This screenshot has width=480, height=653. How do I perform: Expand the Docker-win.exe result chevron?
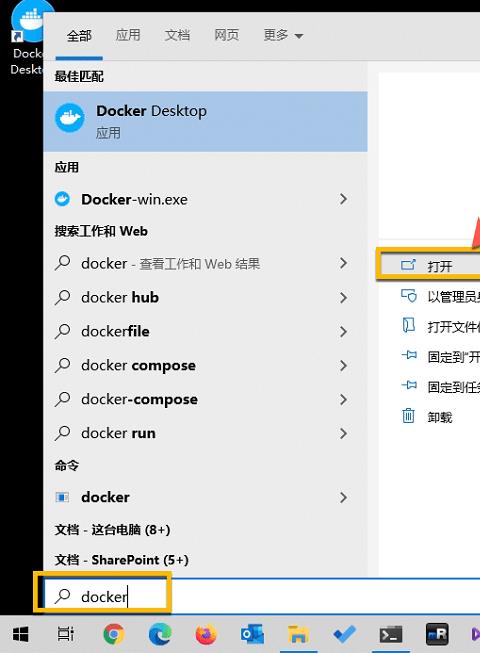click(343, 199)
